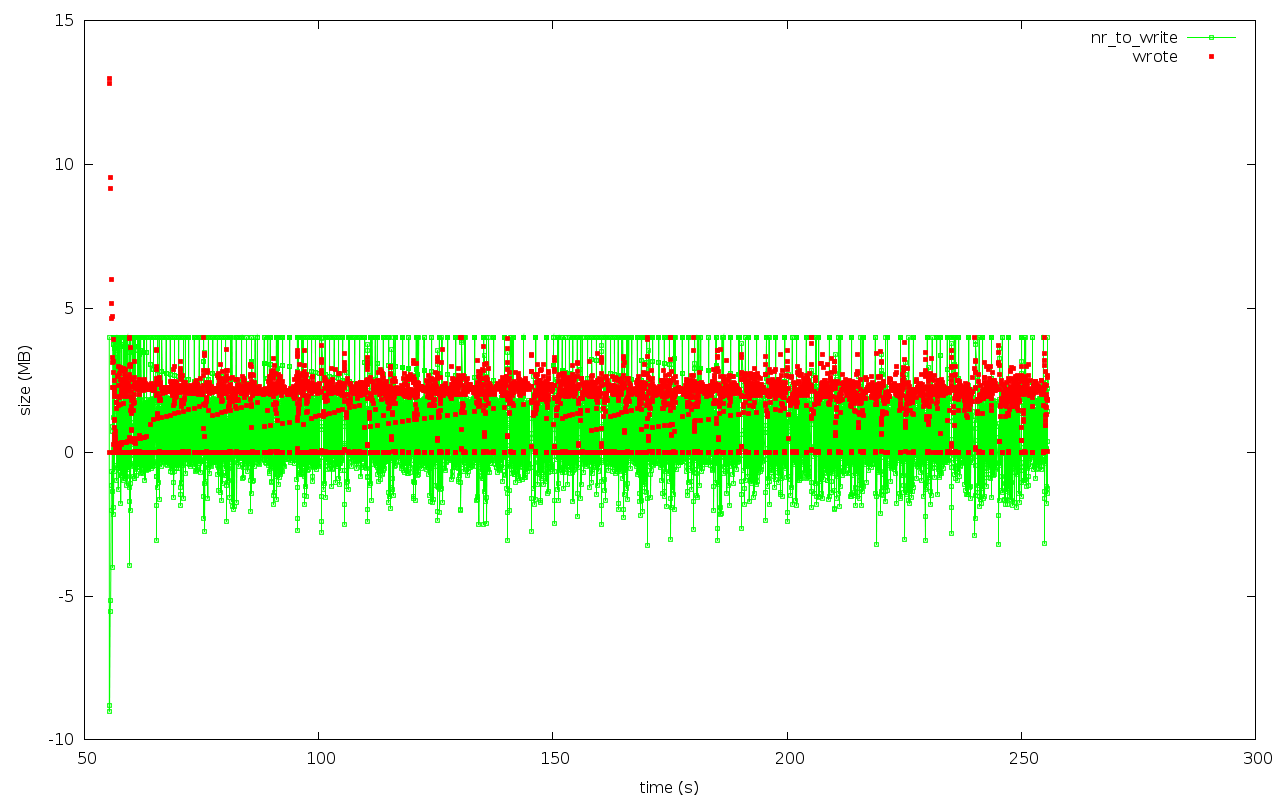Image resolution: width=1280 pixels, height=800 pixels.
Task: Click the 200 tick on time axis
Action: [x=787, y=759]
